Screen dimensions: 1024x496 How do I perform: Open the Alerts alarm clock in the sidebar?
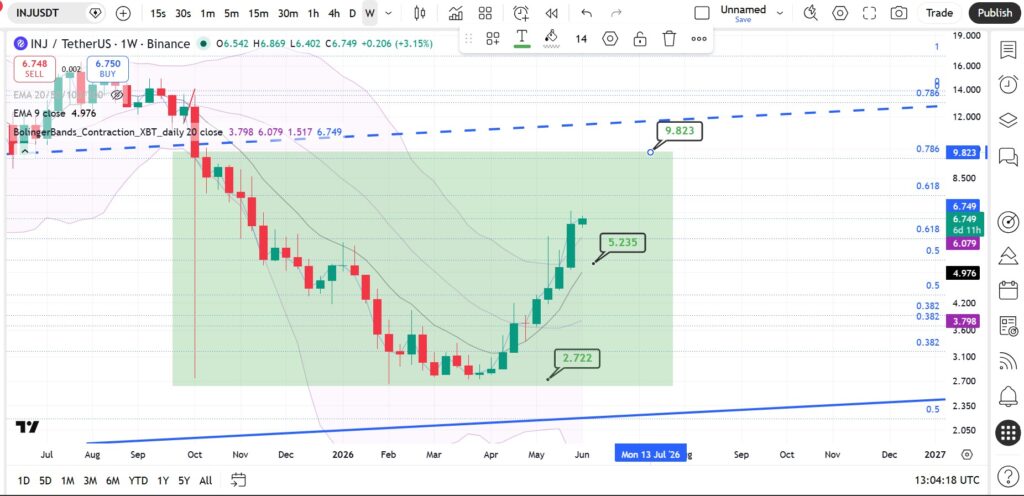[1008, 84]
